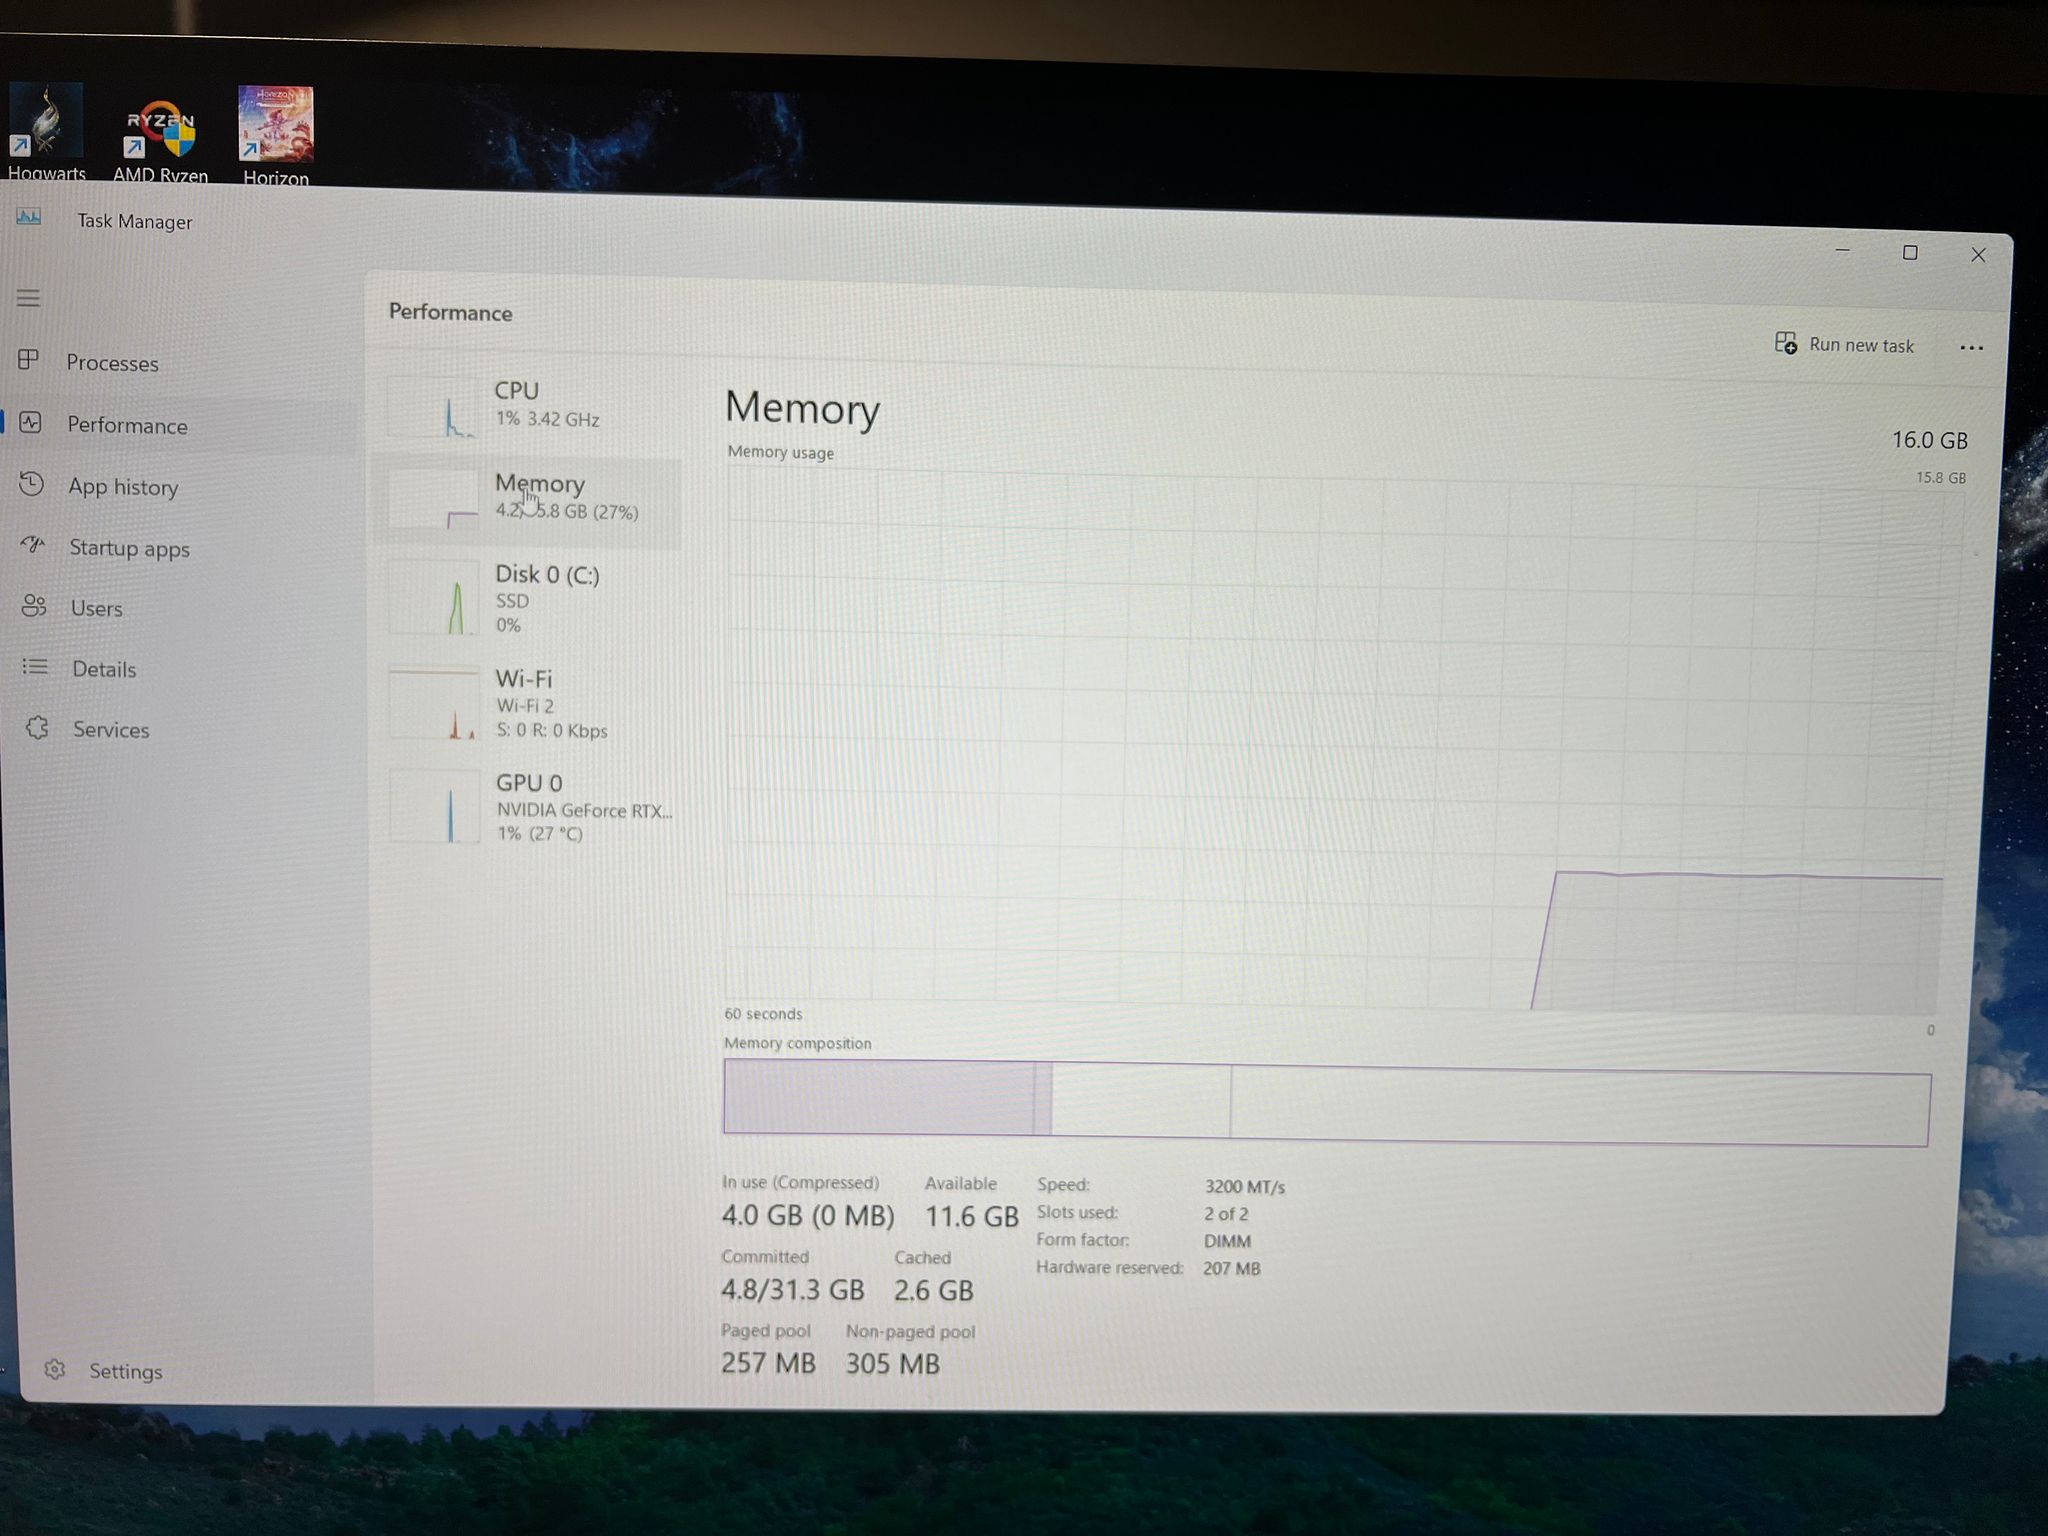Open the three-dot more options menu
Screen dimensions: 2048x1536
click(1971, 347)
